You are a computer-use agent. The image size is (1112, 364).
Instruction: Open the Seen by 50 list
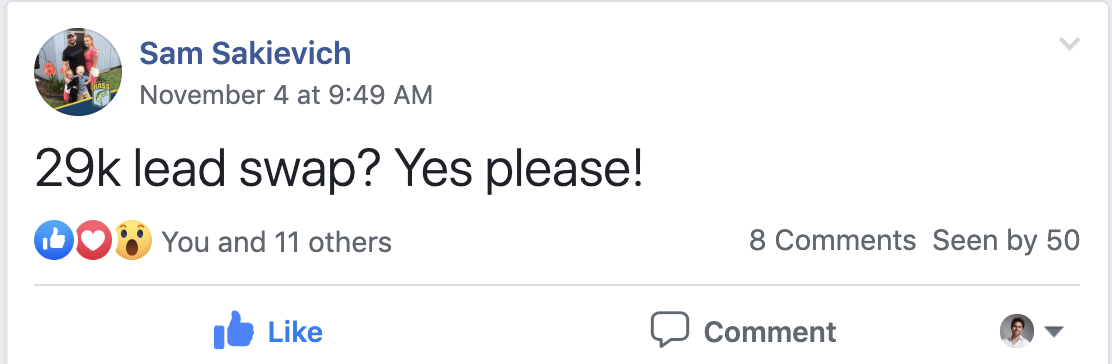[1006, 241]
